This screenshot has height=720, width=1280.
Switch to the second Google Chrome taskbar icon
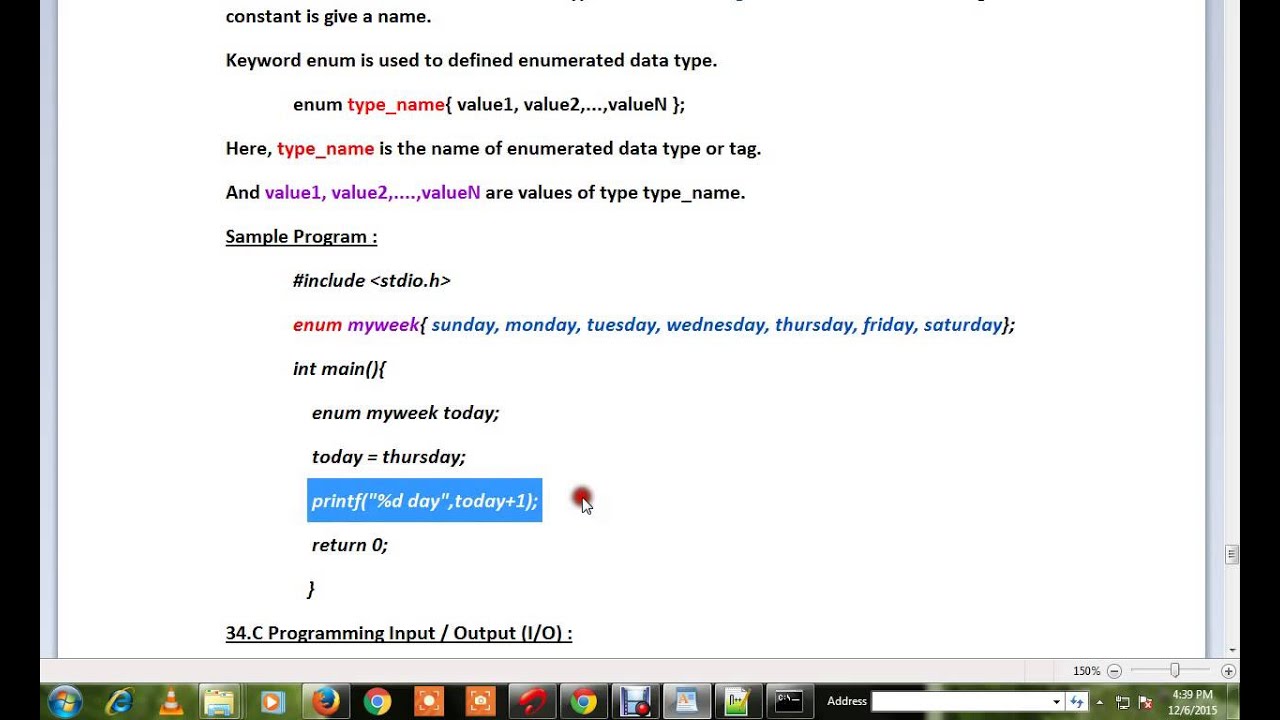pyautogui.click(x=584, y=702)
